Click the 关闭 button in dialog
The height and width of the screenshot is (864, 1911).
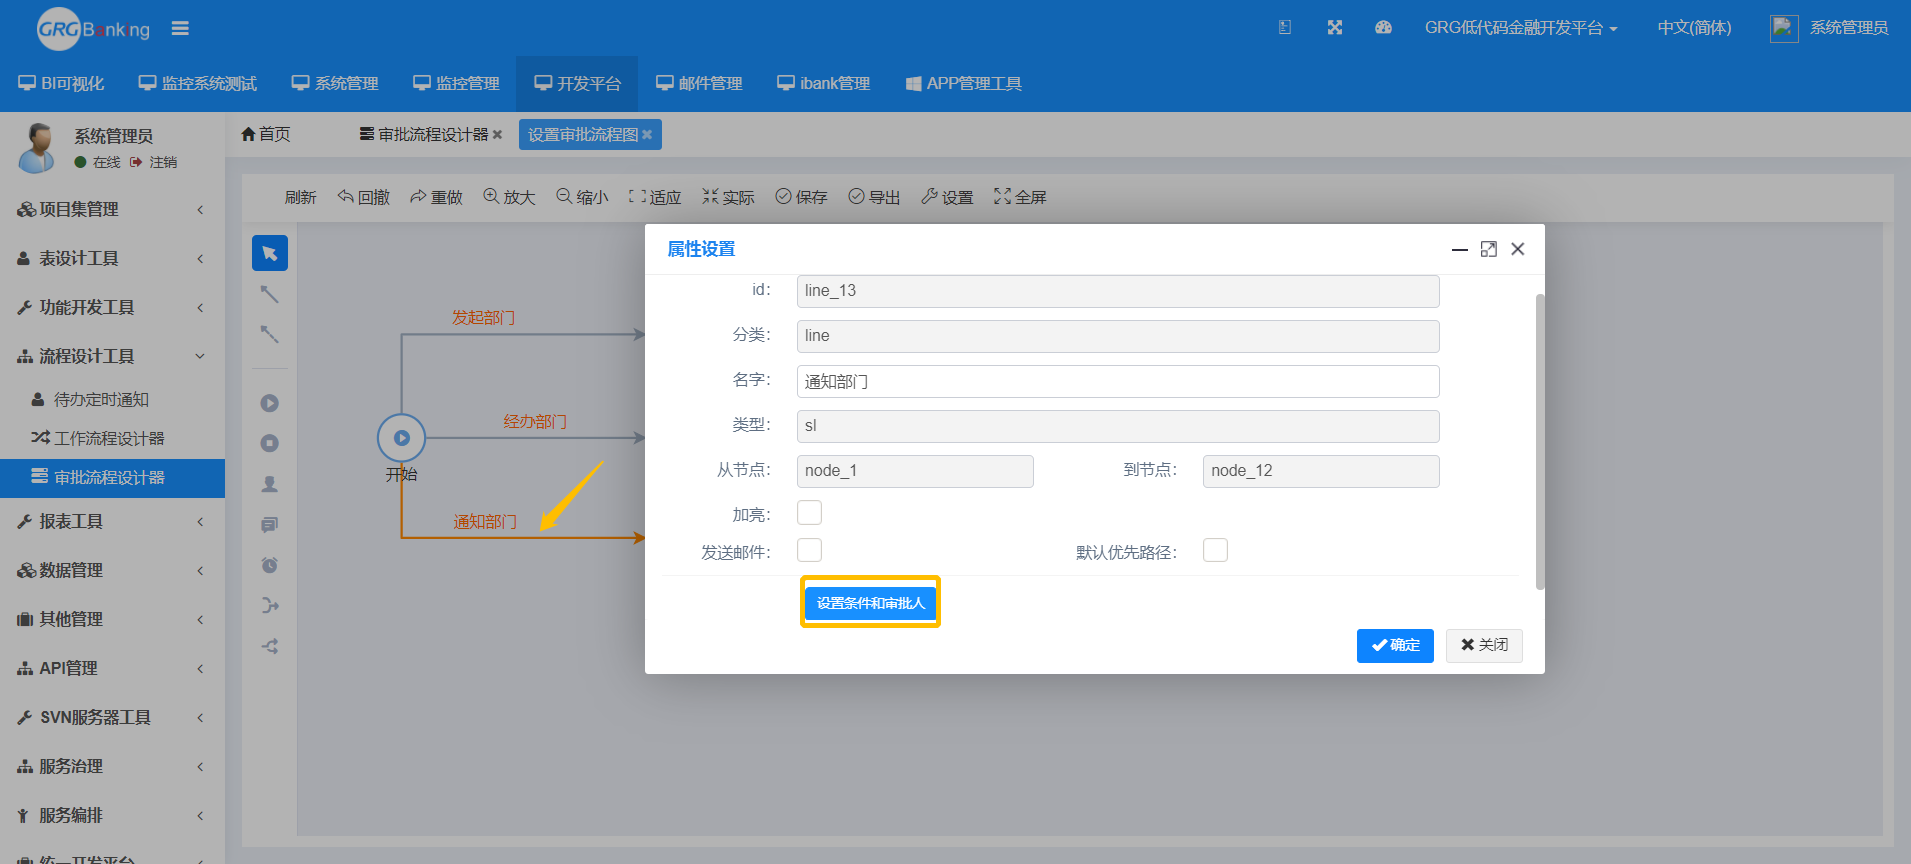coord(1484,645)
